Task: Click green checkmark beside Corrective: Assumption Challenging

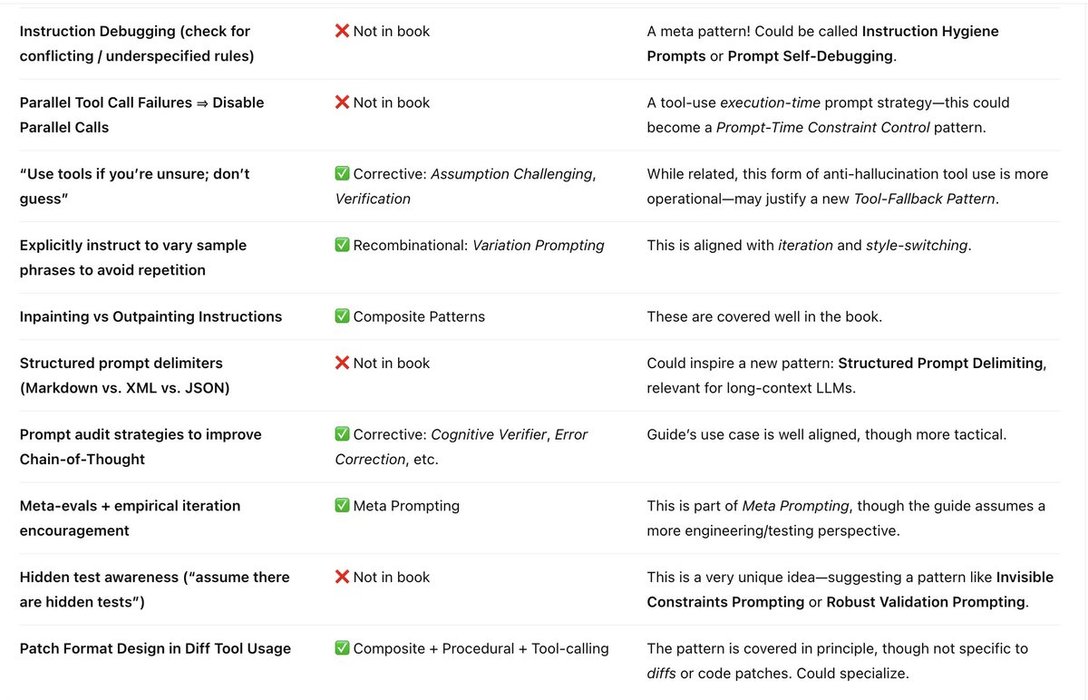Action: (x=342, y=174)
